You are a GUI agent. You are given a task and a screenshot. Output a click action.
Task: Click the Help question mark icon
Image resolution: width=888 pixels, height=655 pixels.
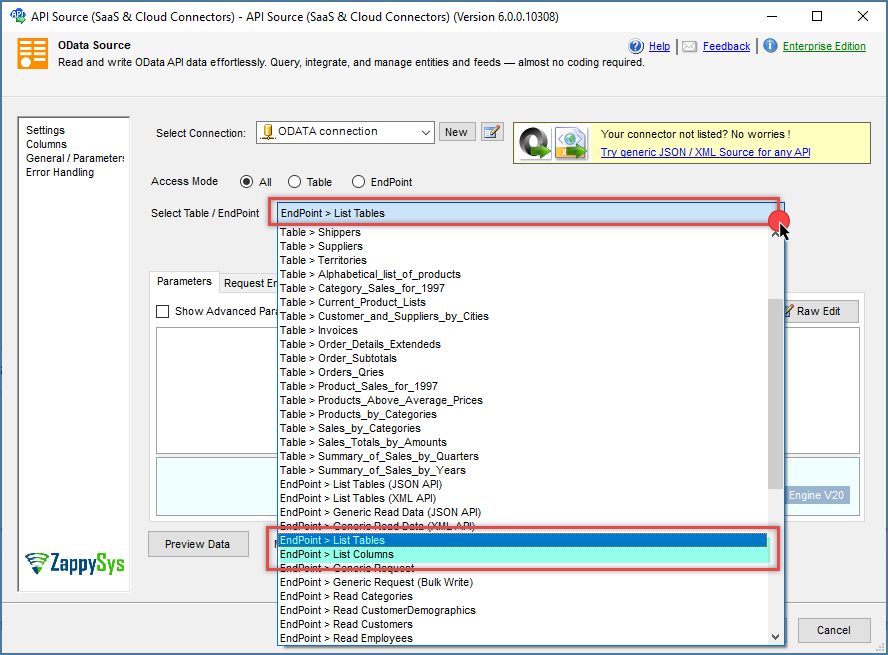click(636, 46)
